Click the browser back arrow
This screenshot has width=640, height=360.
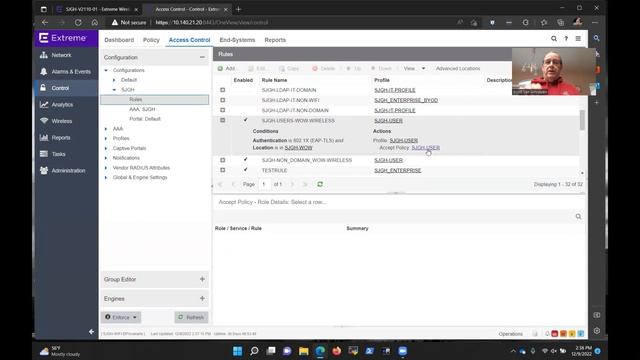pos(45,22)
